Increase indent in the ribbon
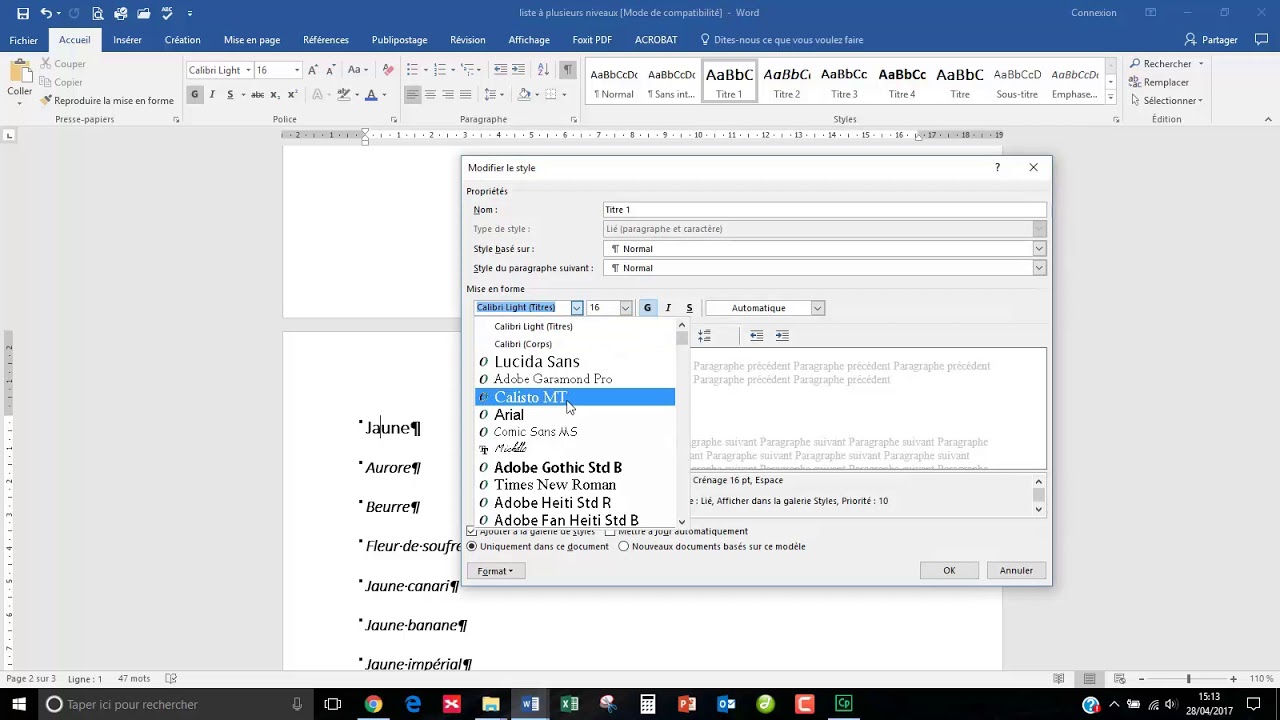 click(x=518, y=70)
